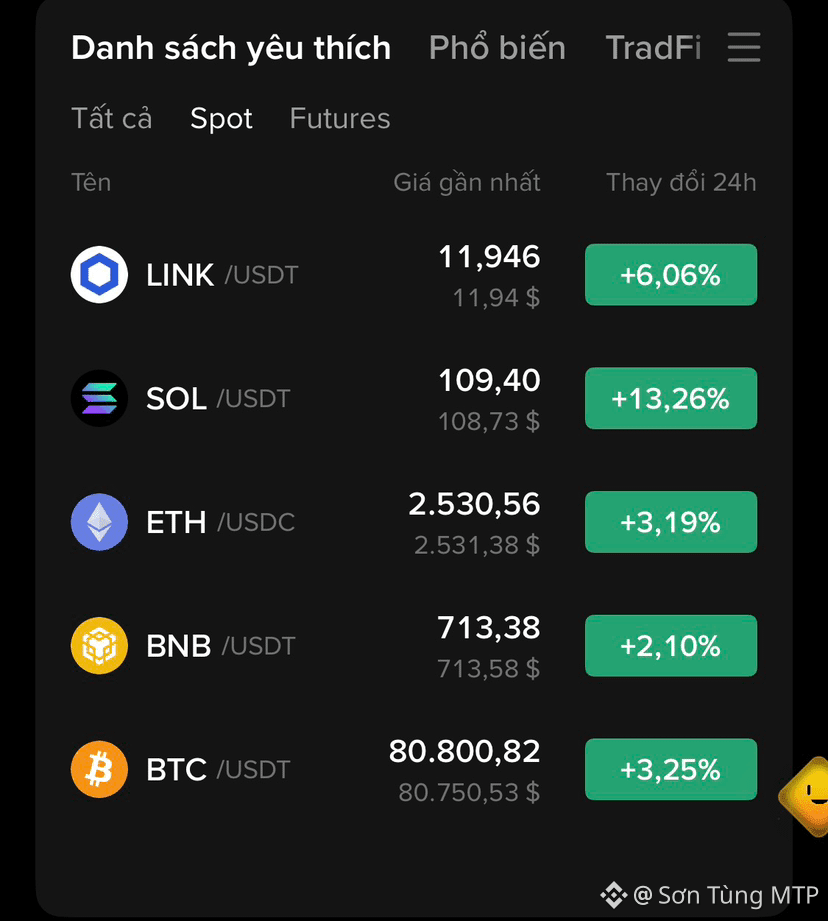Tap the BNB coin icon
Image resolution: width=828 pixels, height=921 pixels.
pos(99,646)
